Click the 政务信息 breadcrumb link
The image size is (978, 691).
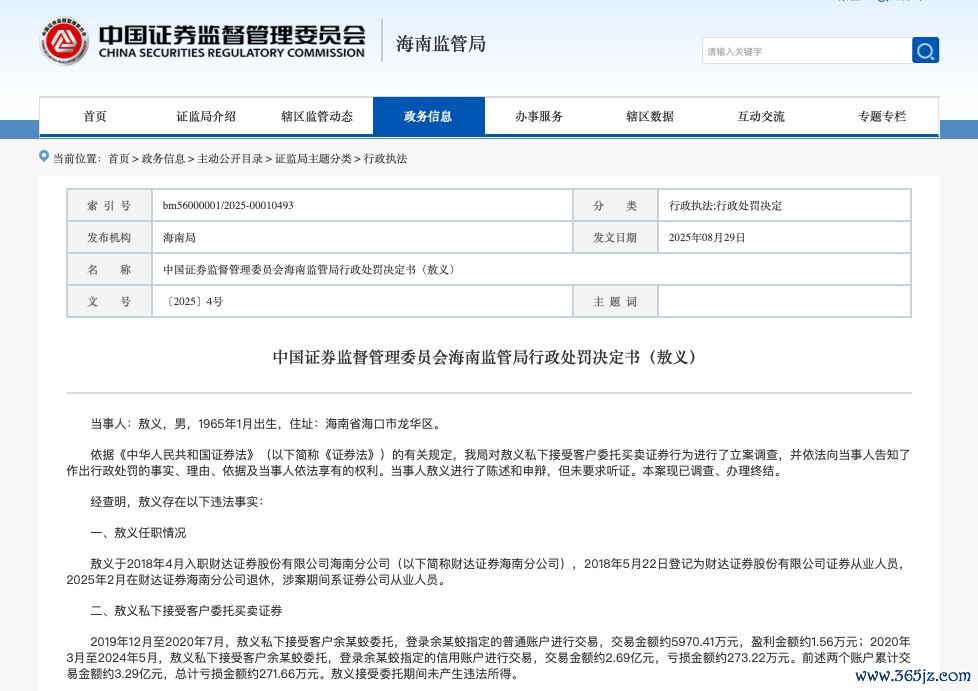163,159
